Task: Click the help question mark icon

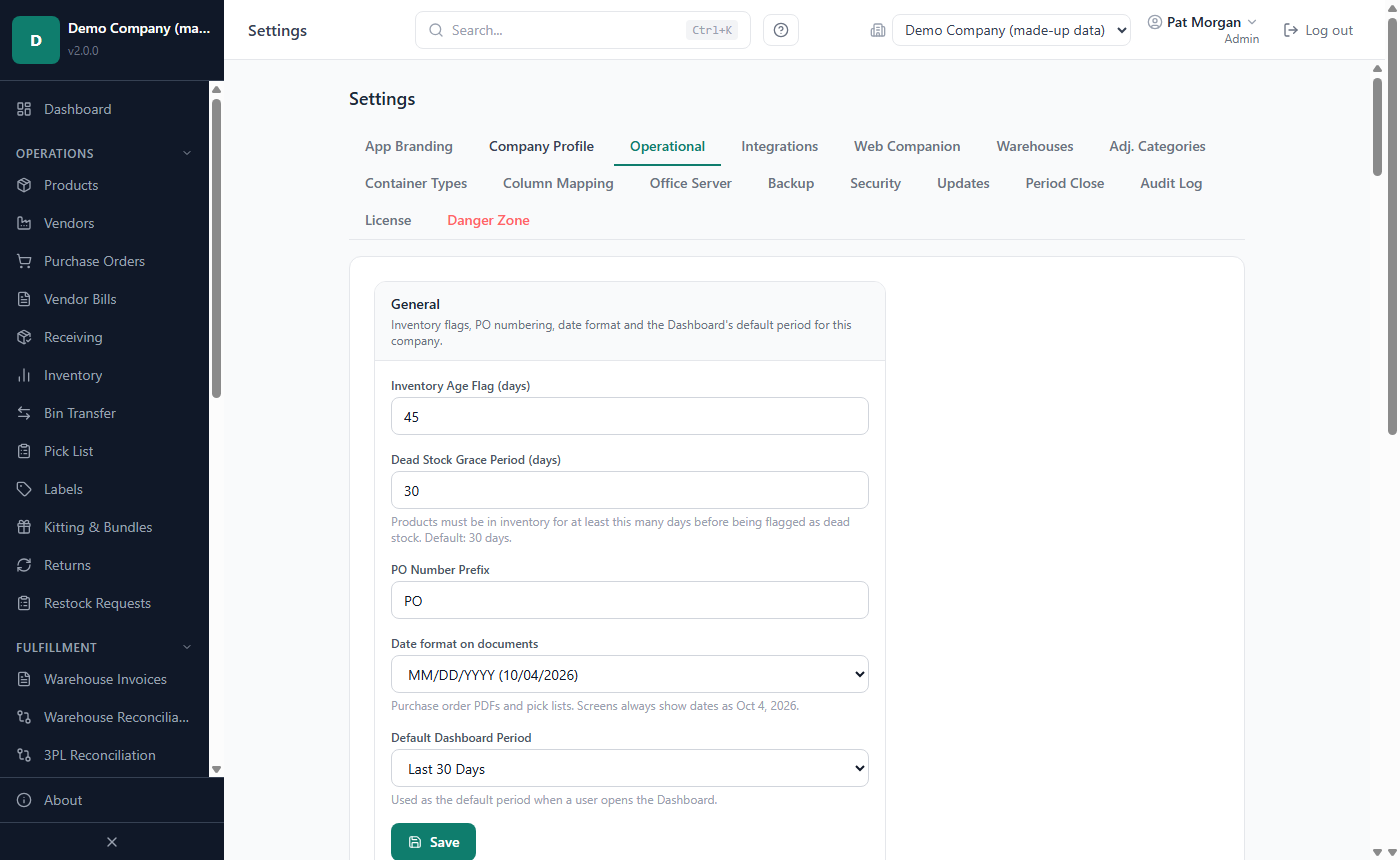Action: coord(781,30)
